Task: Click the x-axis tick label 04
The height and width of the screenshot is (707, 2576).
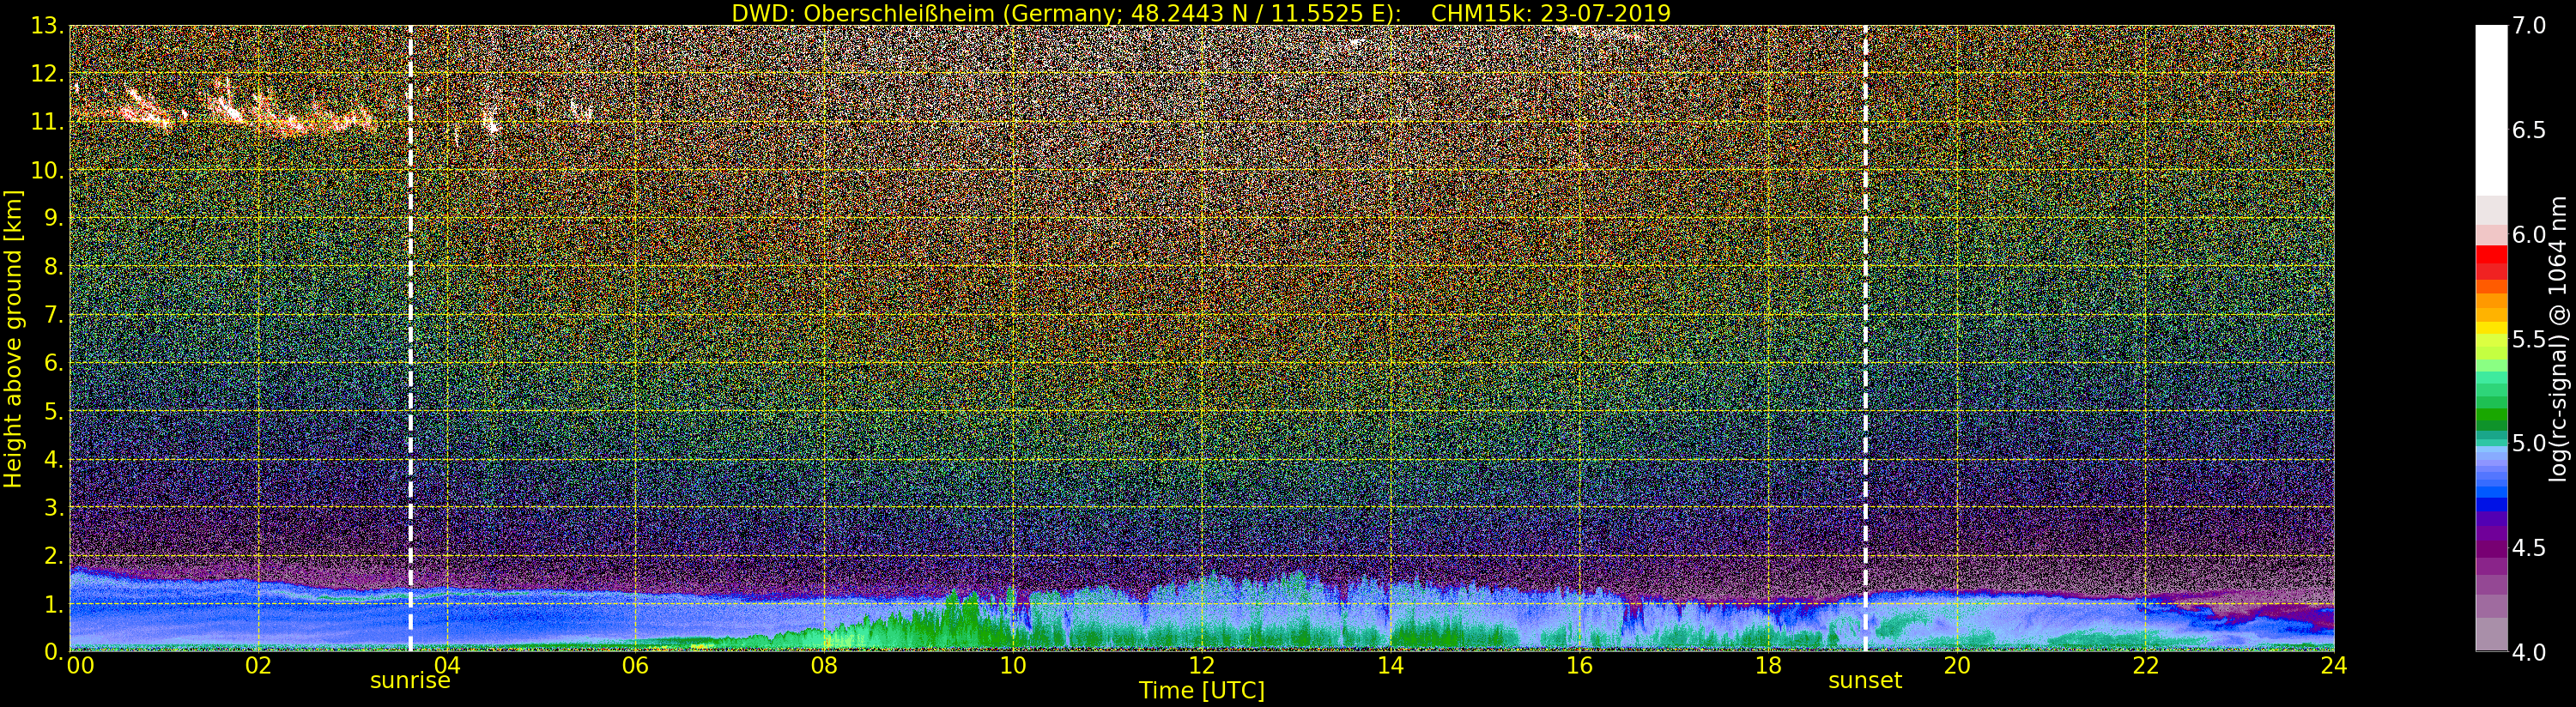Action: 447,666
